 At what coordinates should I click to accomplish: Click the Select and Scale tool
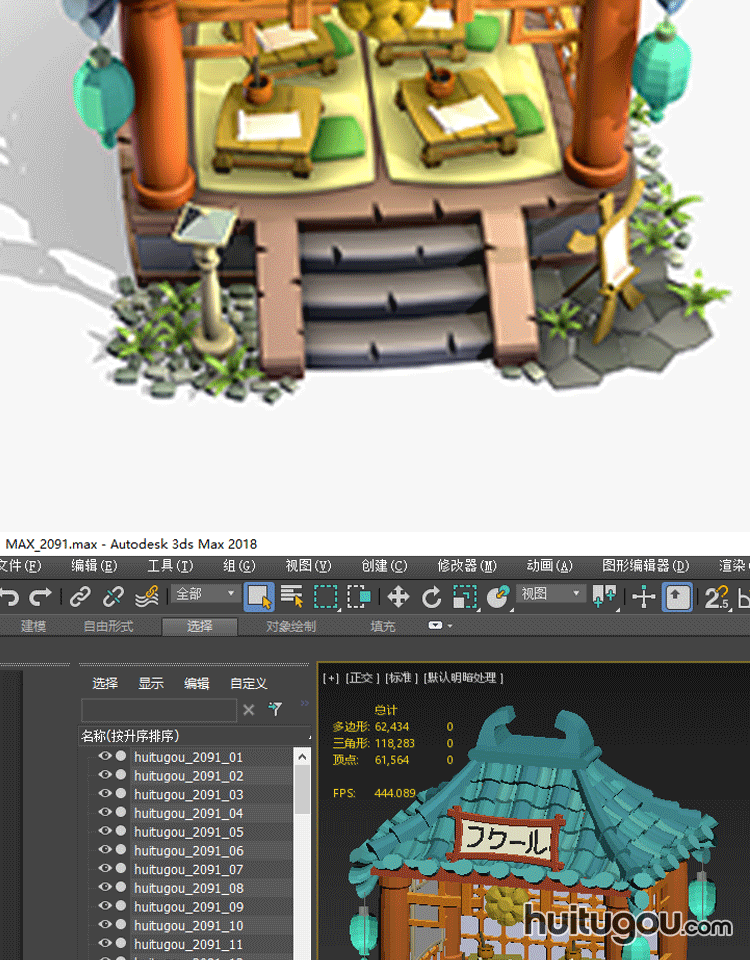464,597
